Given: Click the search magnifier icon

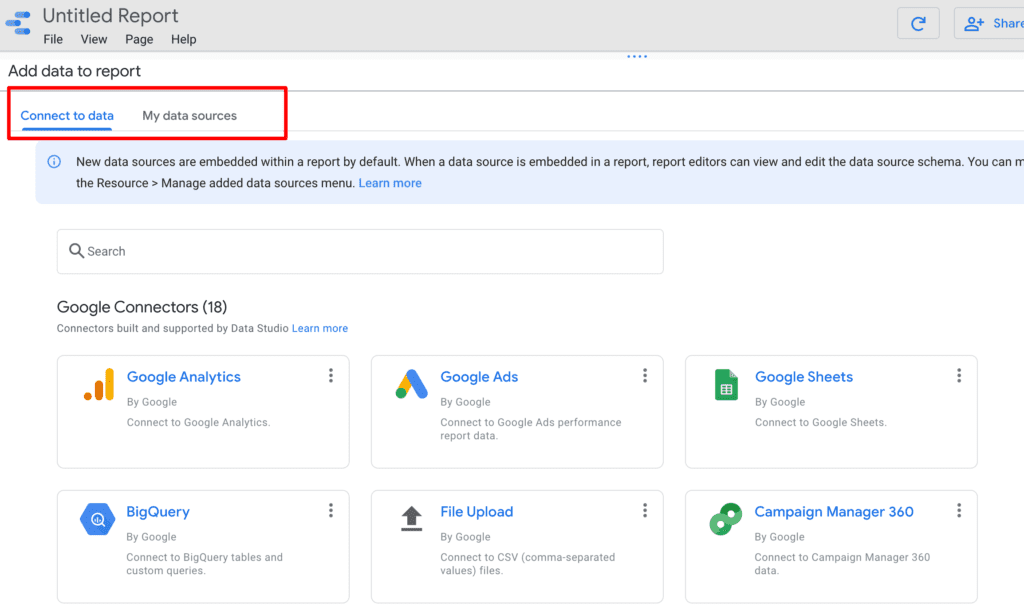Looking at the screenshot, I should tap(76, 251).
